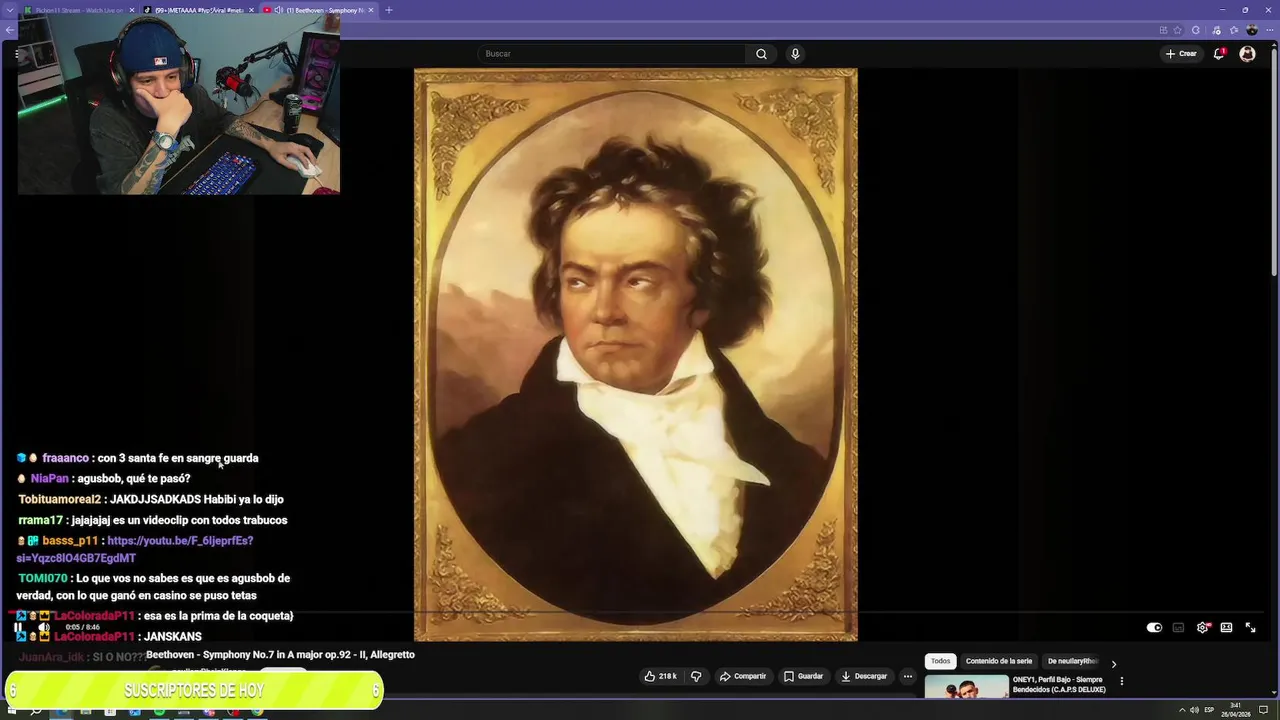Select the Todos filter chip
This screenshot has width=1280, height=720.
pyautogui.click(x=941, y=661)
